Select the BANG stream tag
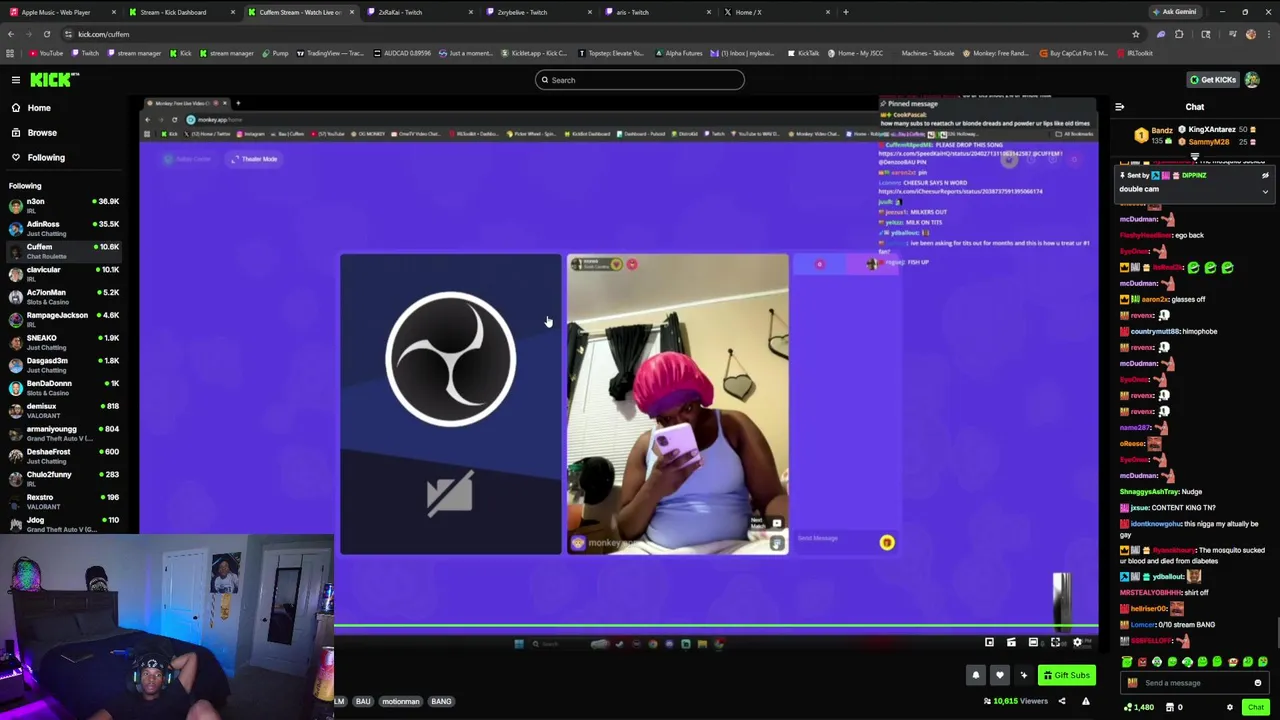The image size is (1280, 720). [x=441, y=701]
